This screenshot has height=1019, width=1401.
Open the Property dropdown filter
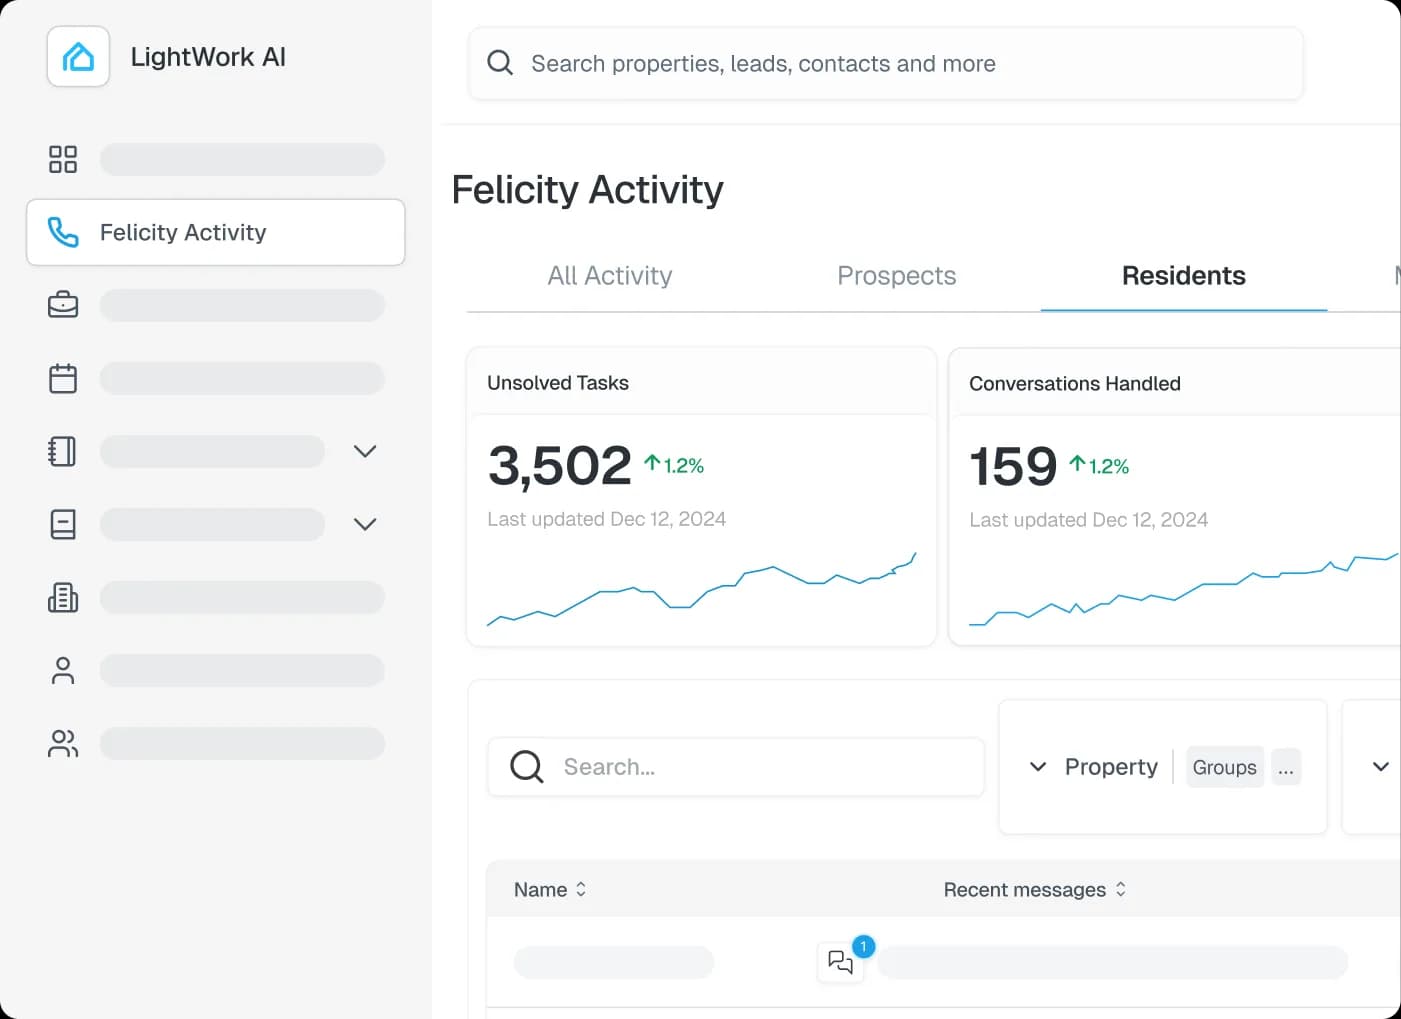[x=1094, y=767]
